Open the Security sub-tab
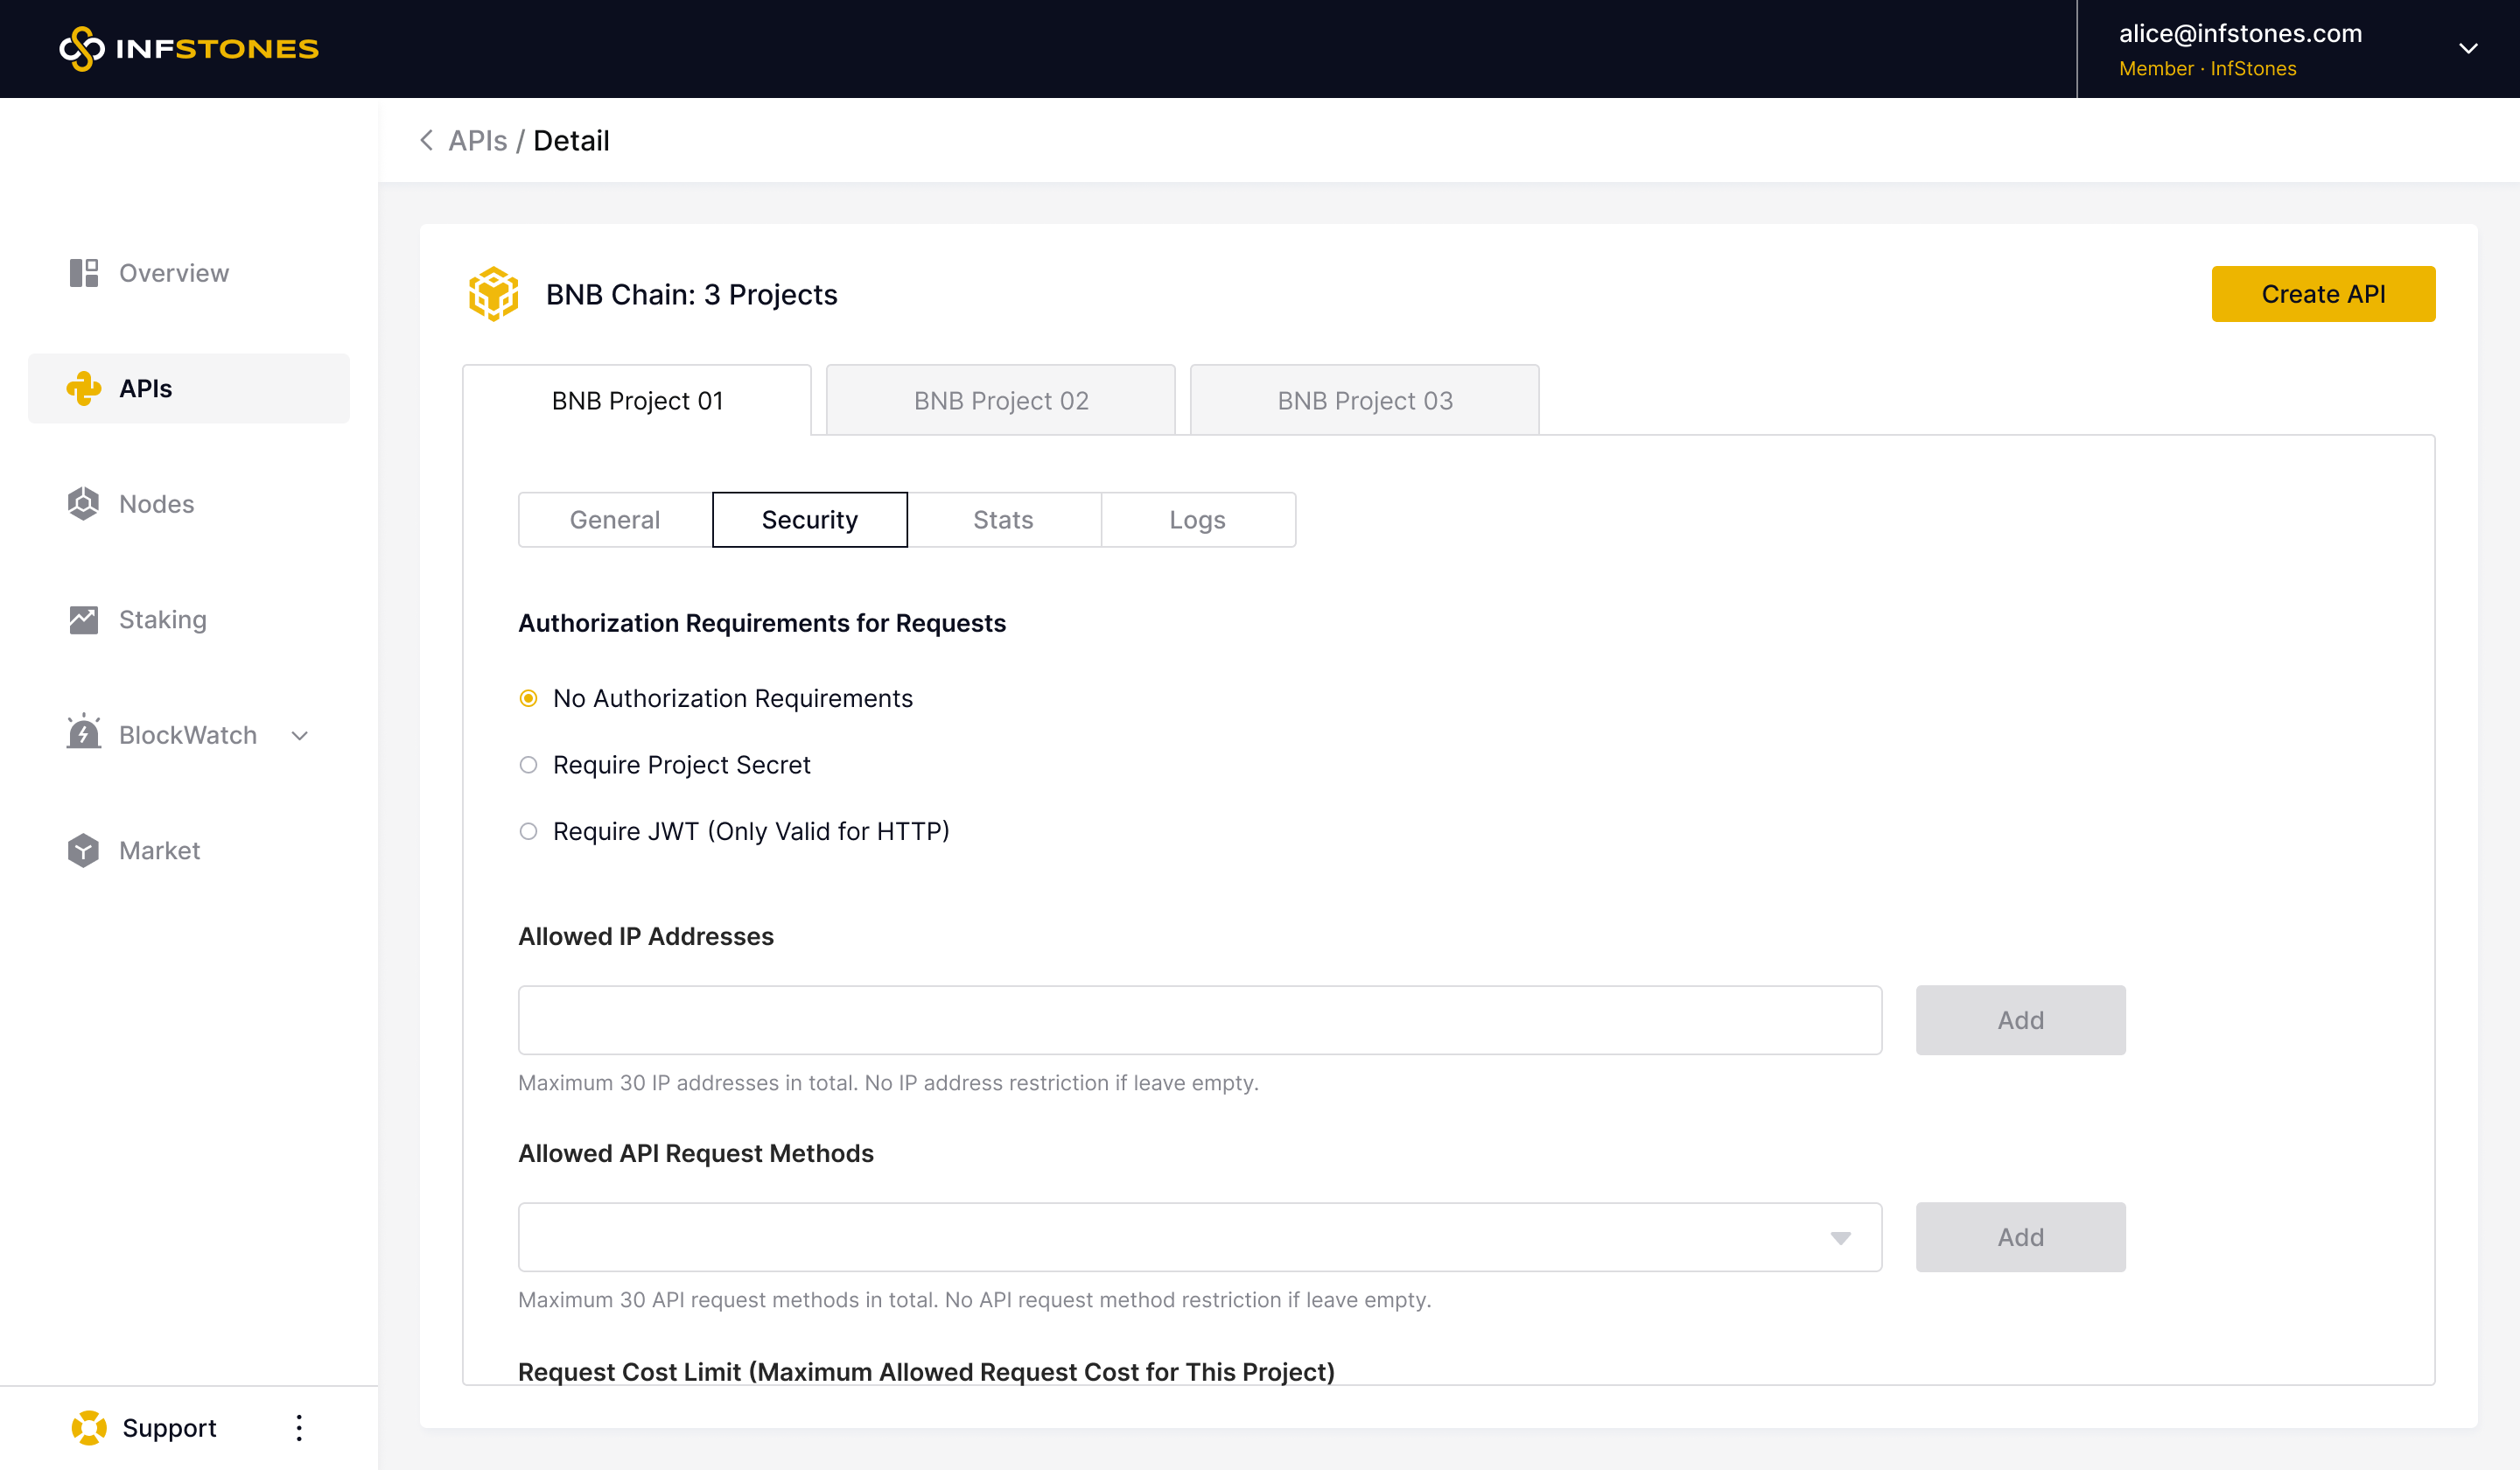Viewport: 2520px width, 1470px height. (x=810, y=520)
